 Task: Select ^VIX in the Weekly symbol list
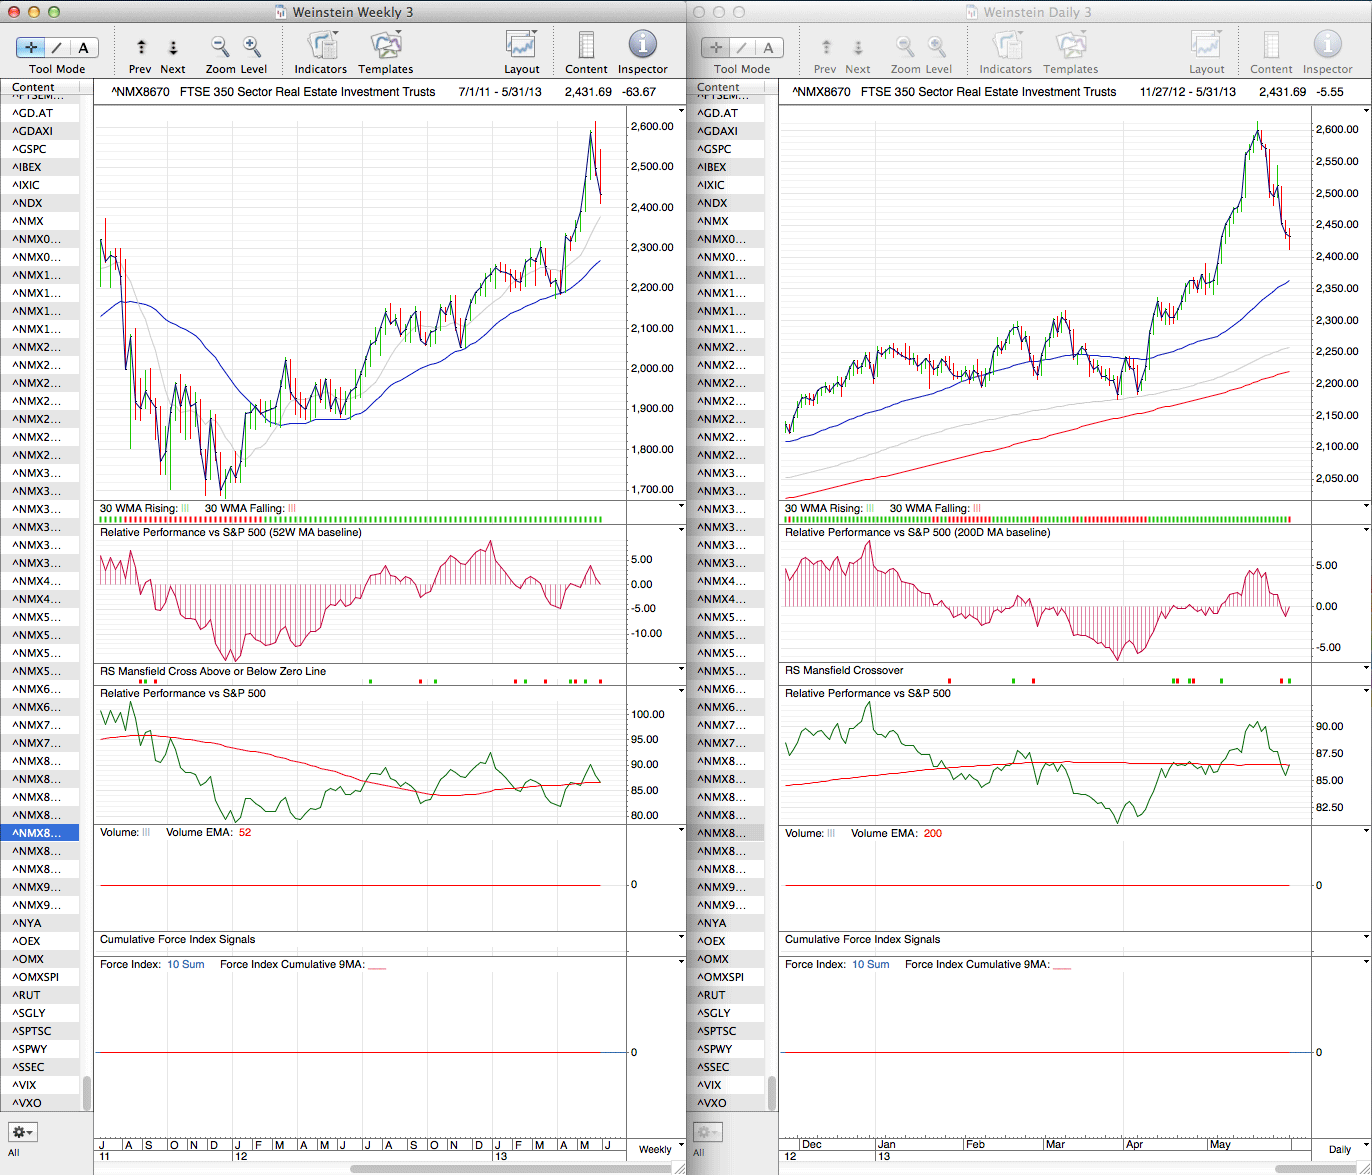click(30, 1085)
